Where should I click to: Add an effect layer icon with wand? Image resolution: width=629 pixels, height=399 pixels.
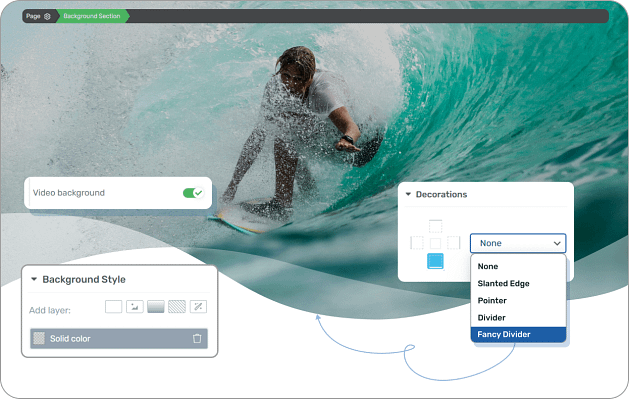pyautogui.click(x=198, y=307)
